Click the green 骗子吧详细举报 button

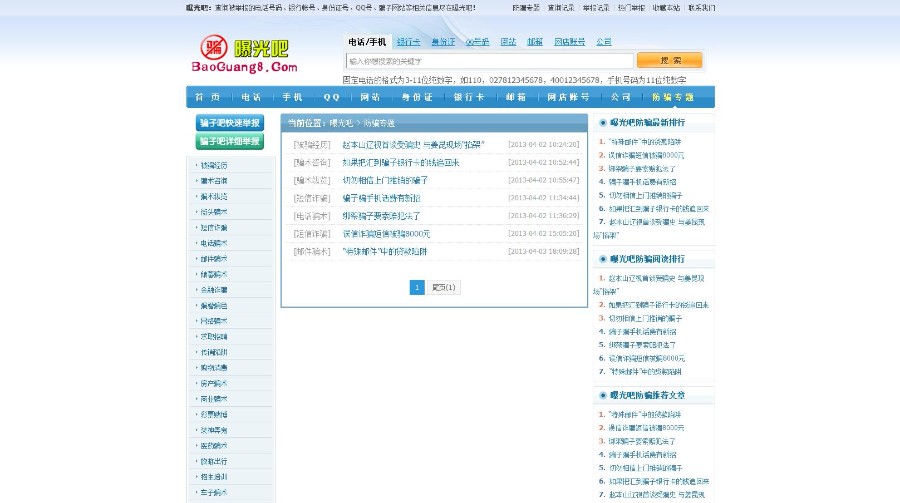pyautogui.click(x=229, y=141)
